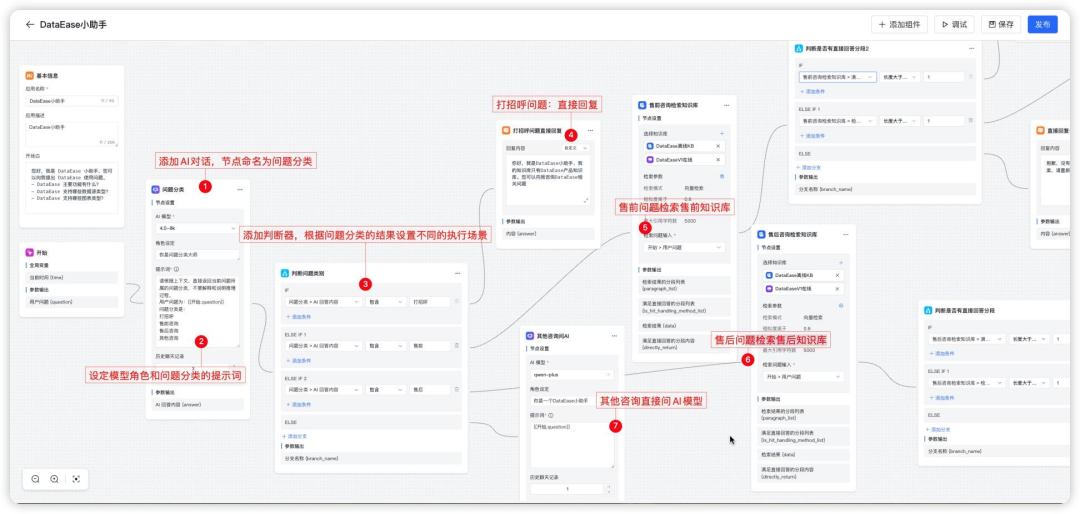Click the 判断是否有直接回答分段 node icon
Viewport: 1080px width, 514px height.
[x=930, y=311]
